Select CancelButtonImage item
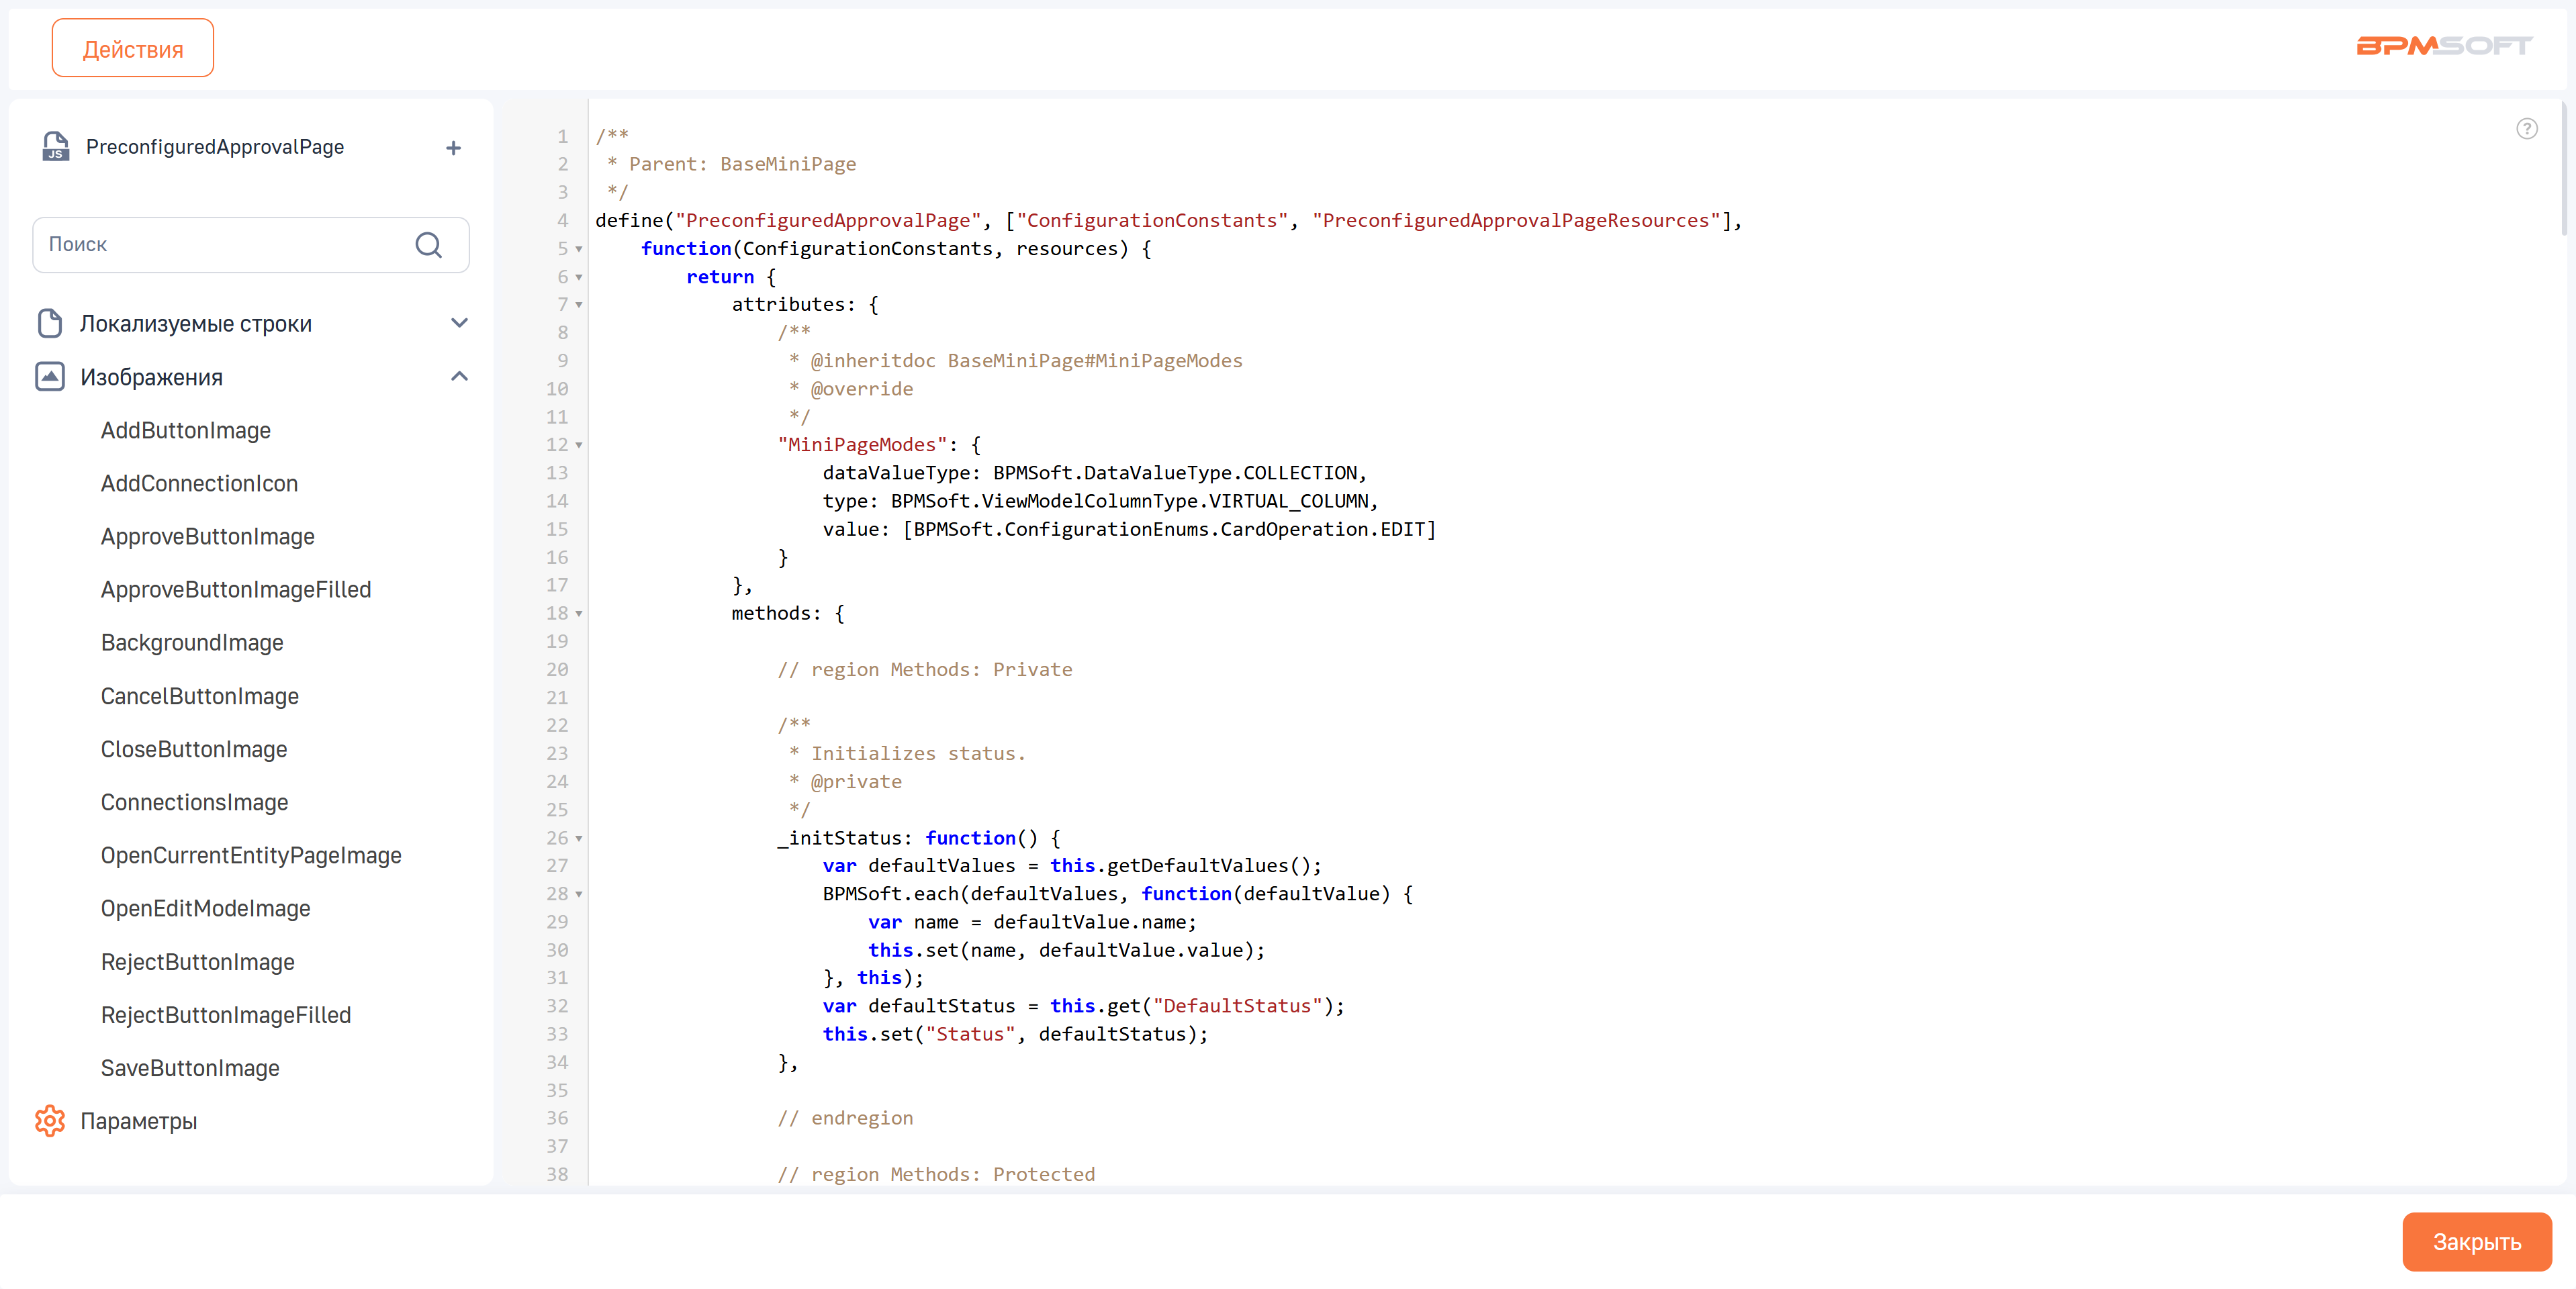The image size is (2576, 1289). [x=199, y=696]
